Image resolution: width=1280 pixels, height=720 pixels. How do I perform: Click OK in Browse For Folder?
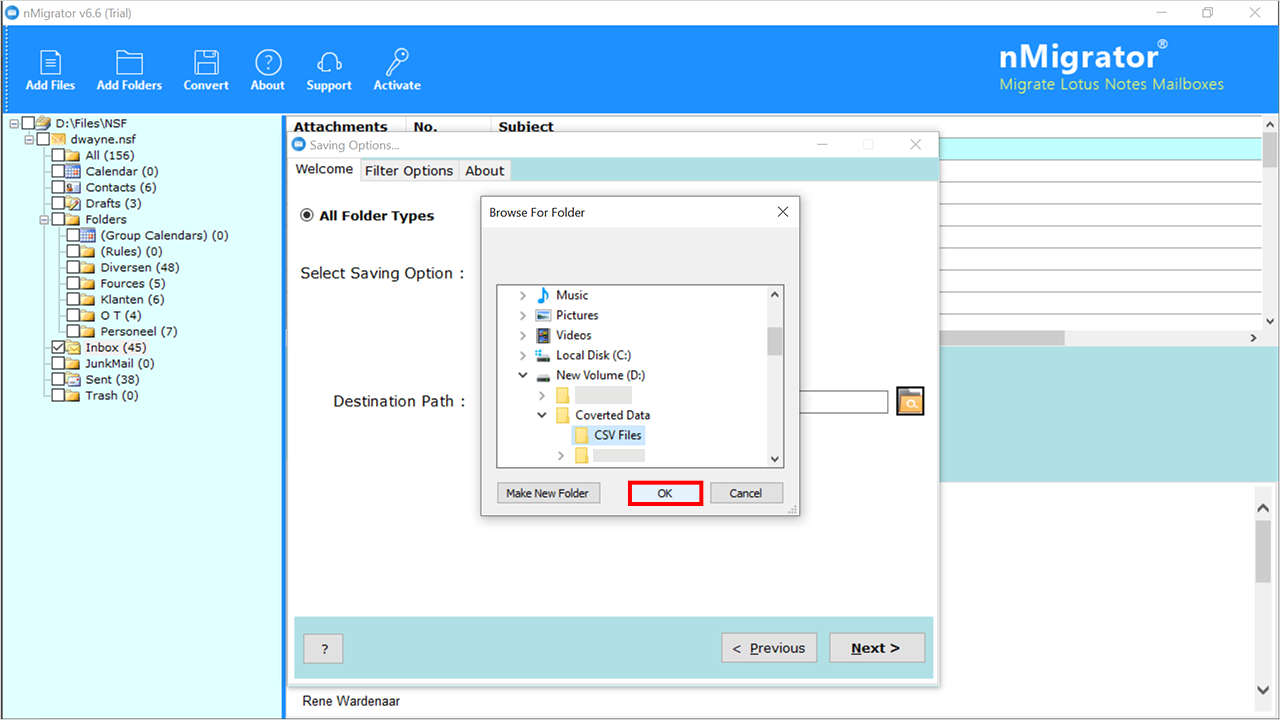(x=665, y=493)
